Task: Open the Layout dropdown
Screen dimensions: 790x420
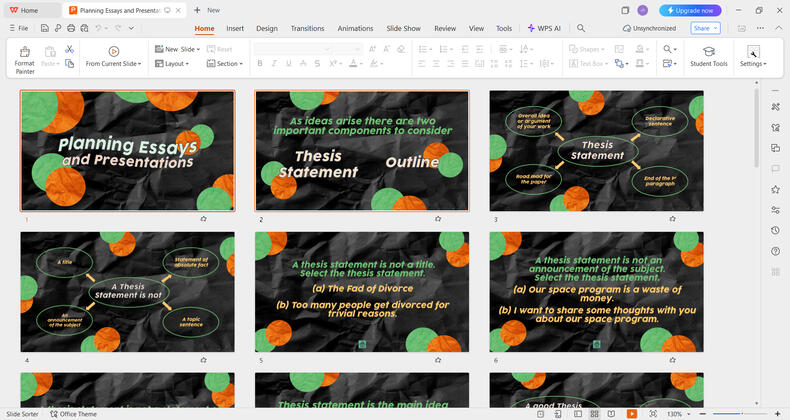Action: 172,63
